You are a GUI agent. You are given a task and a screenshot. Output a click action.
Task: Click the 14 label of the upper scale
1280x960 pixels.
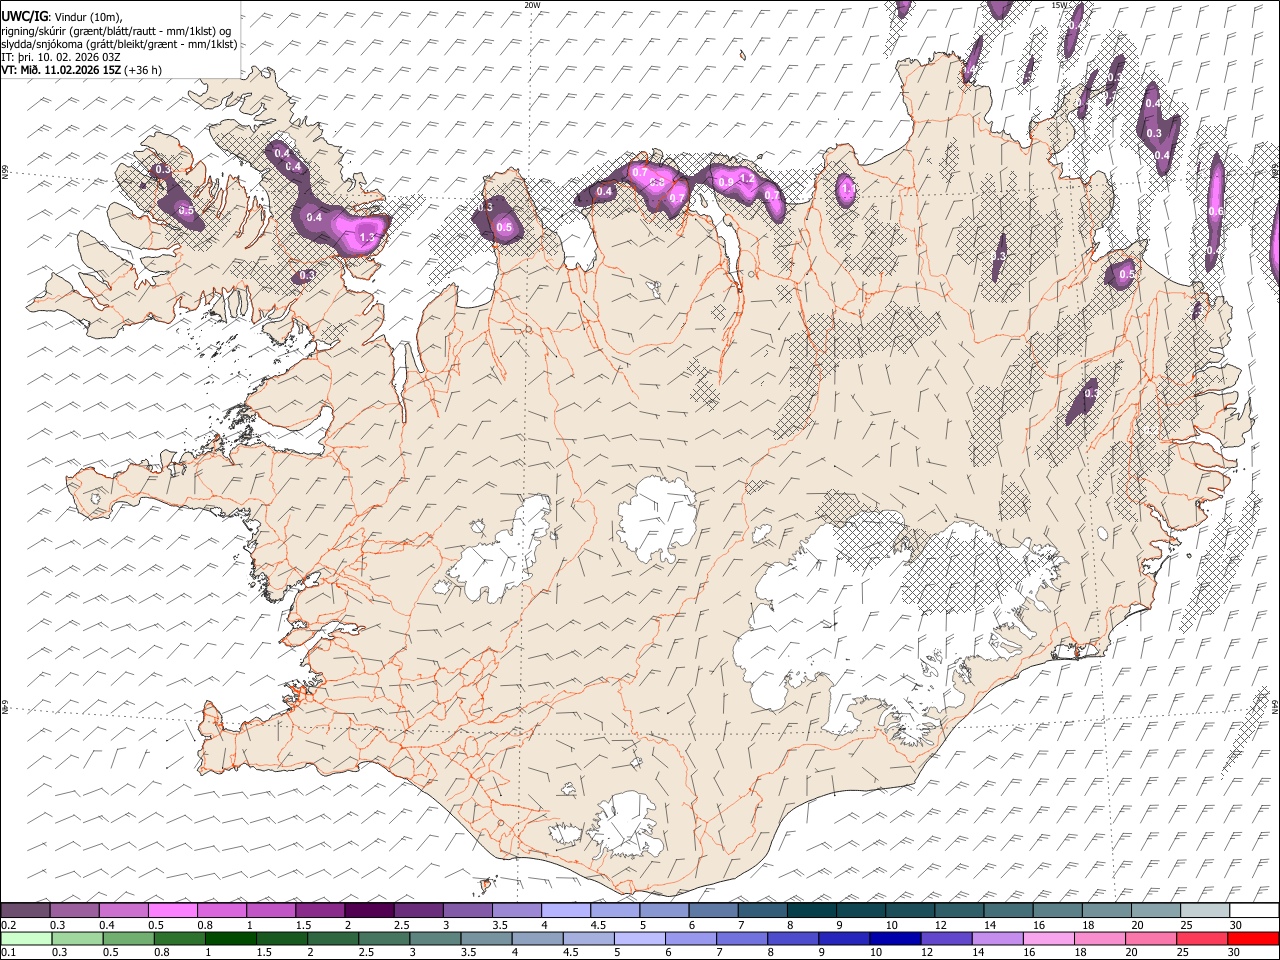coord(990,925)
